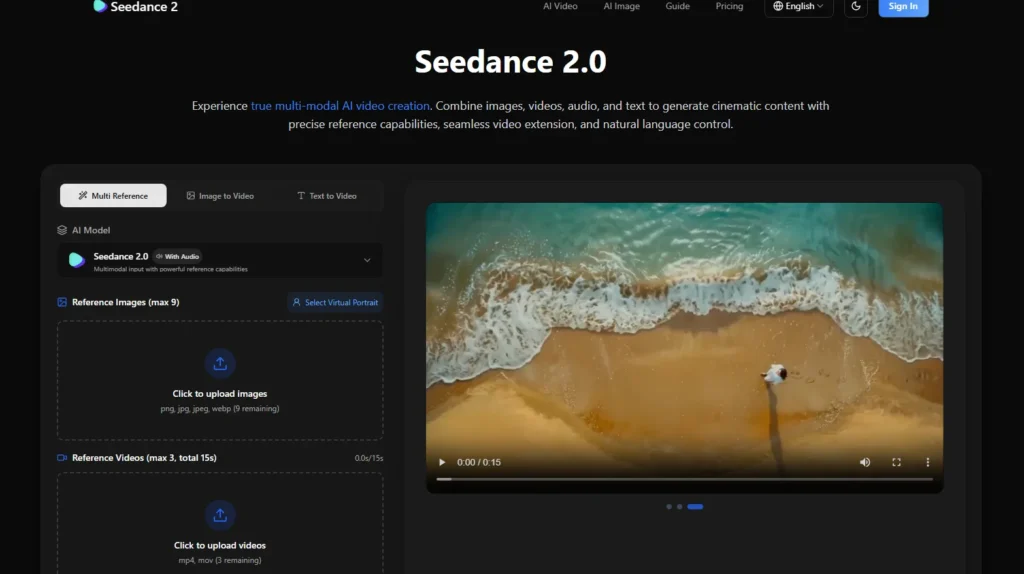The image size is (1024, 574).
Task: Click the AI Model layers icon
Action: coord(62,231)
